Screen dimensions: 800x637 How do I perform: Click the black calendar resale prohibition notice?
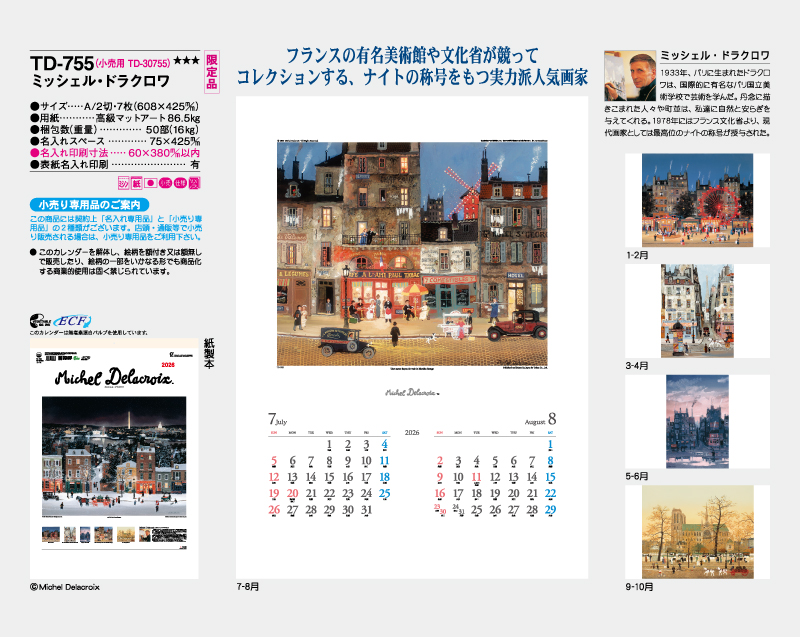click(116, 262)
